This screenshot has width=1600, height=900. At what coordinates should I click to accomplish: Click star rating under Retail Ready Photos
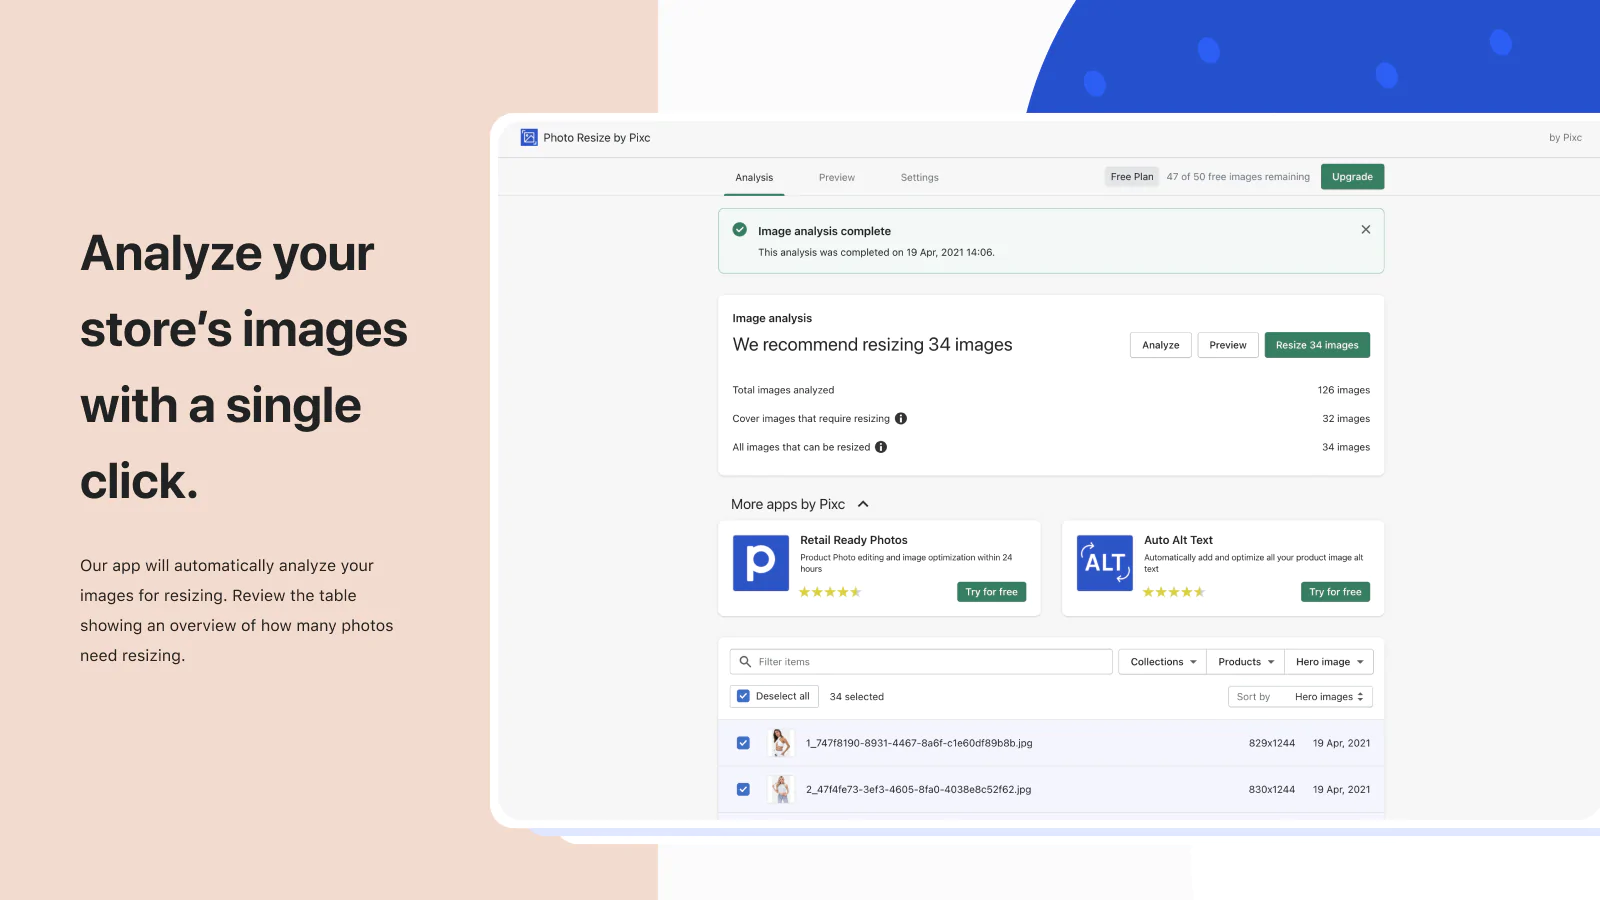click(830, 592)
